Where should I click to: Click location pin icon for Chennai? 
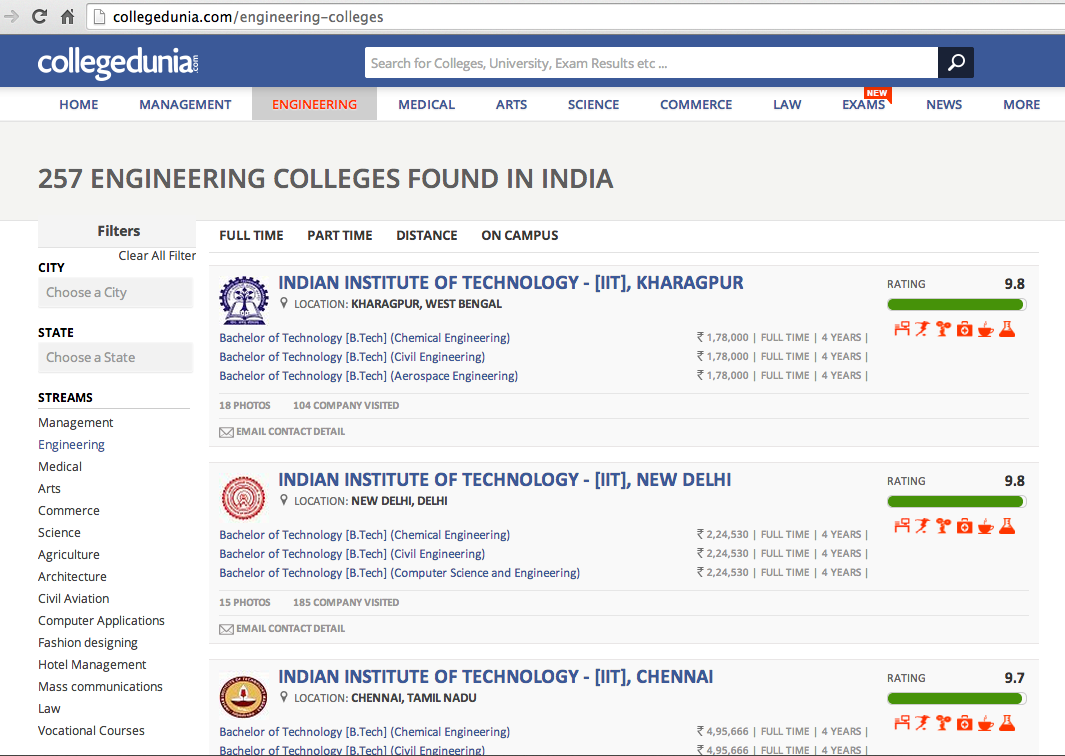point(284,697)
